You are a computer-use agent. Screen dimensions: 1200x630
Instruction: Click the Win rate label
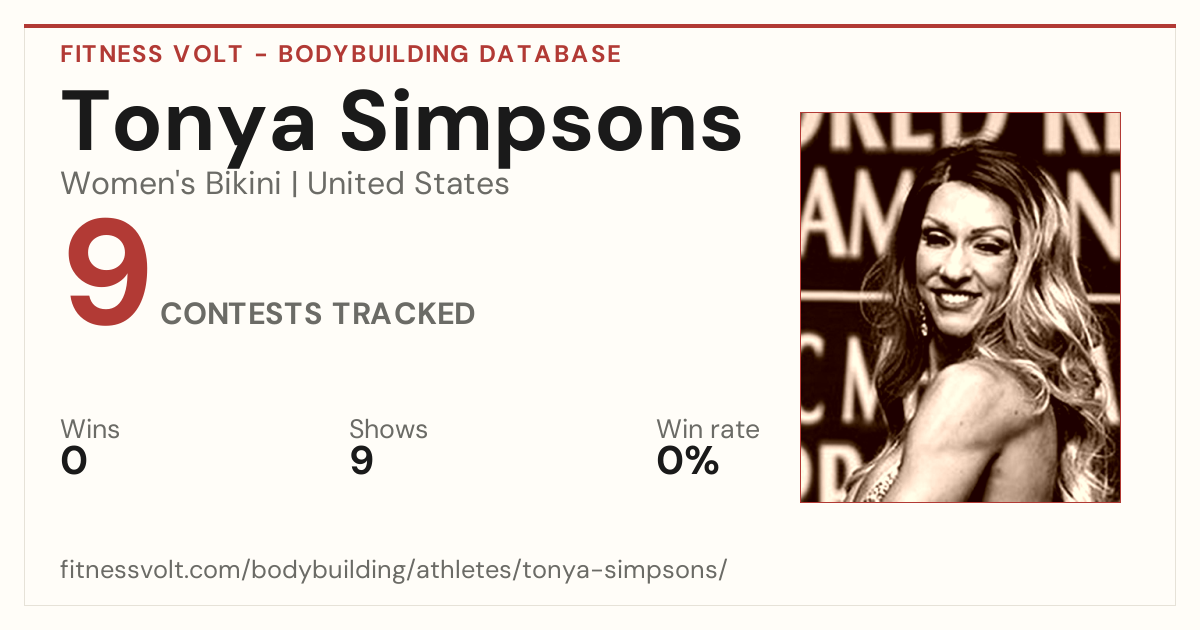[x=708, y=430]
